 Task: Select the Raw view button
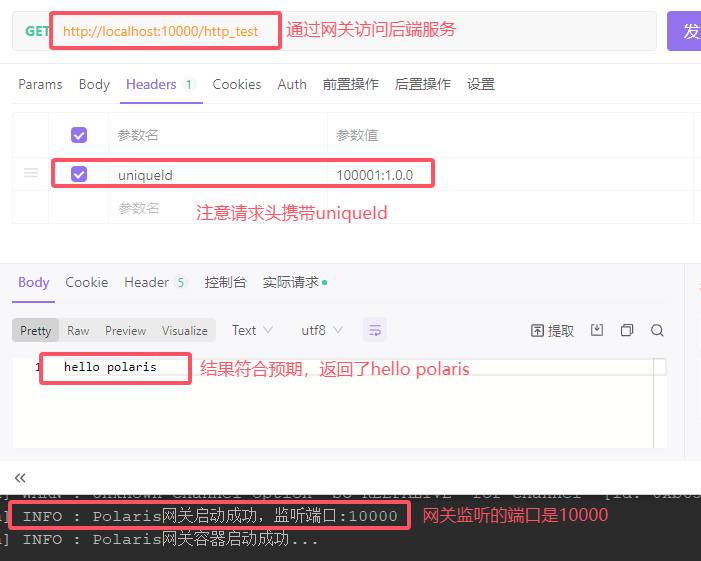point(78,330)
